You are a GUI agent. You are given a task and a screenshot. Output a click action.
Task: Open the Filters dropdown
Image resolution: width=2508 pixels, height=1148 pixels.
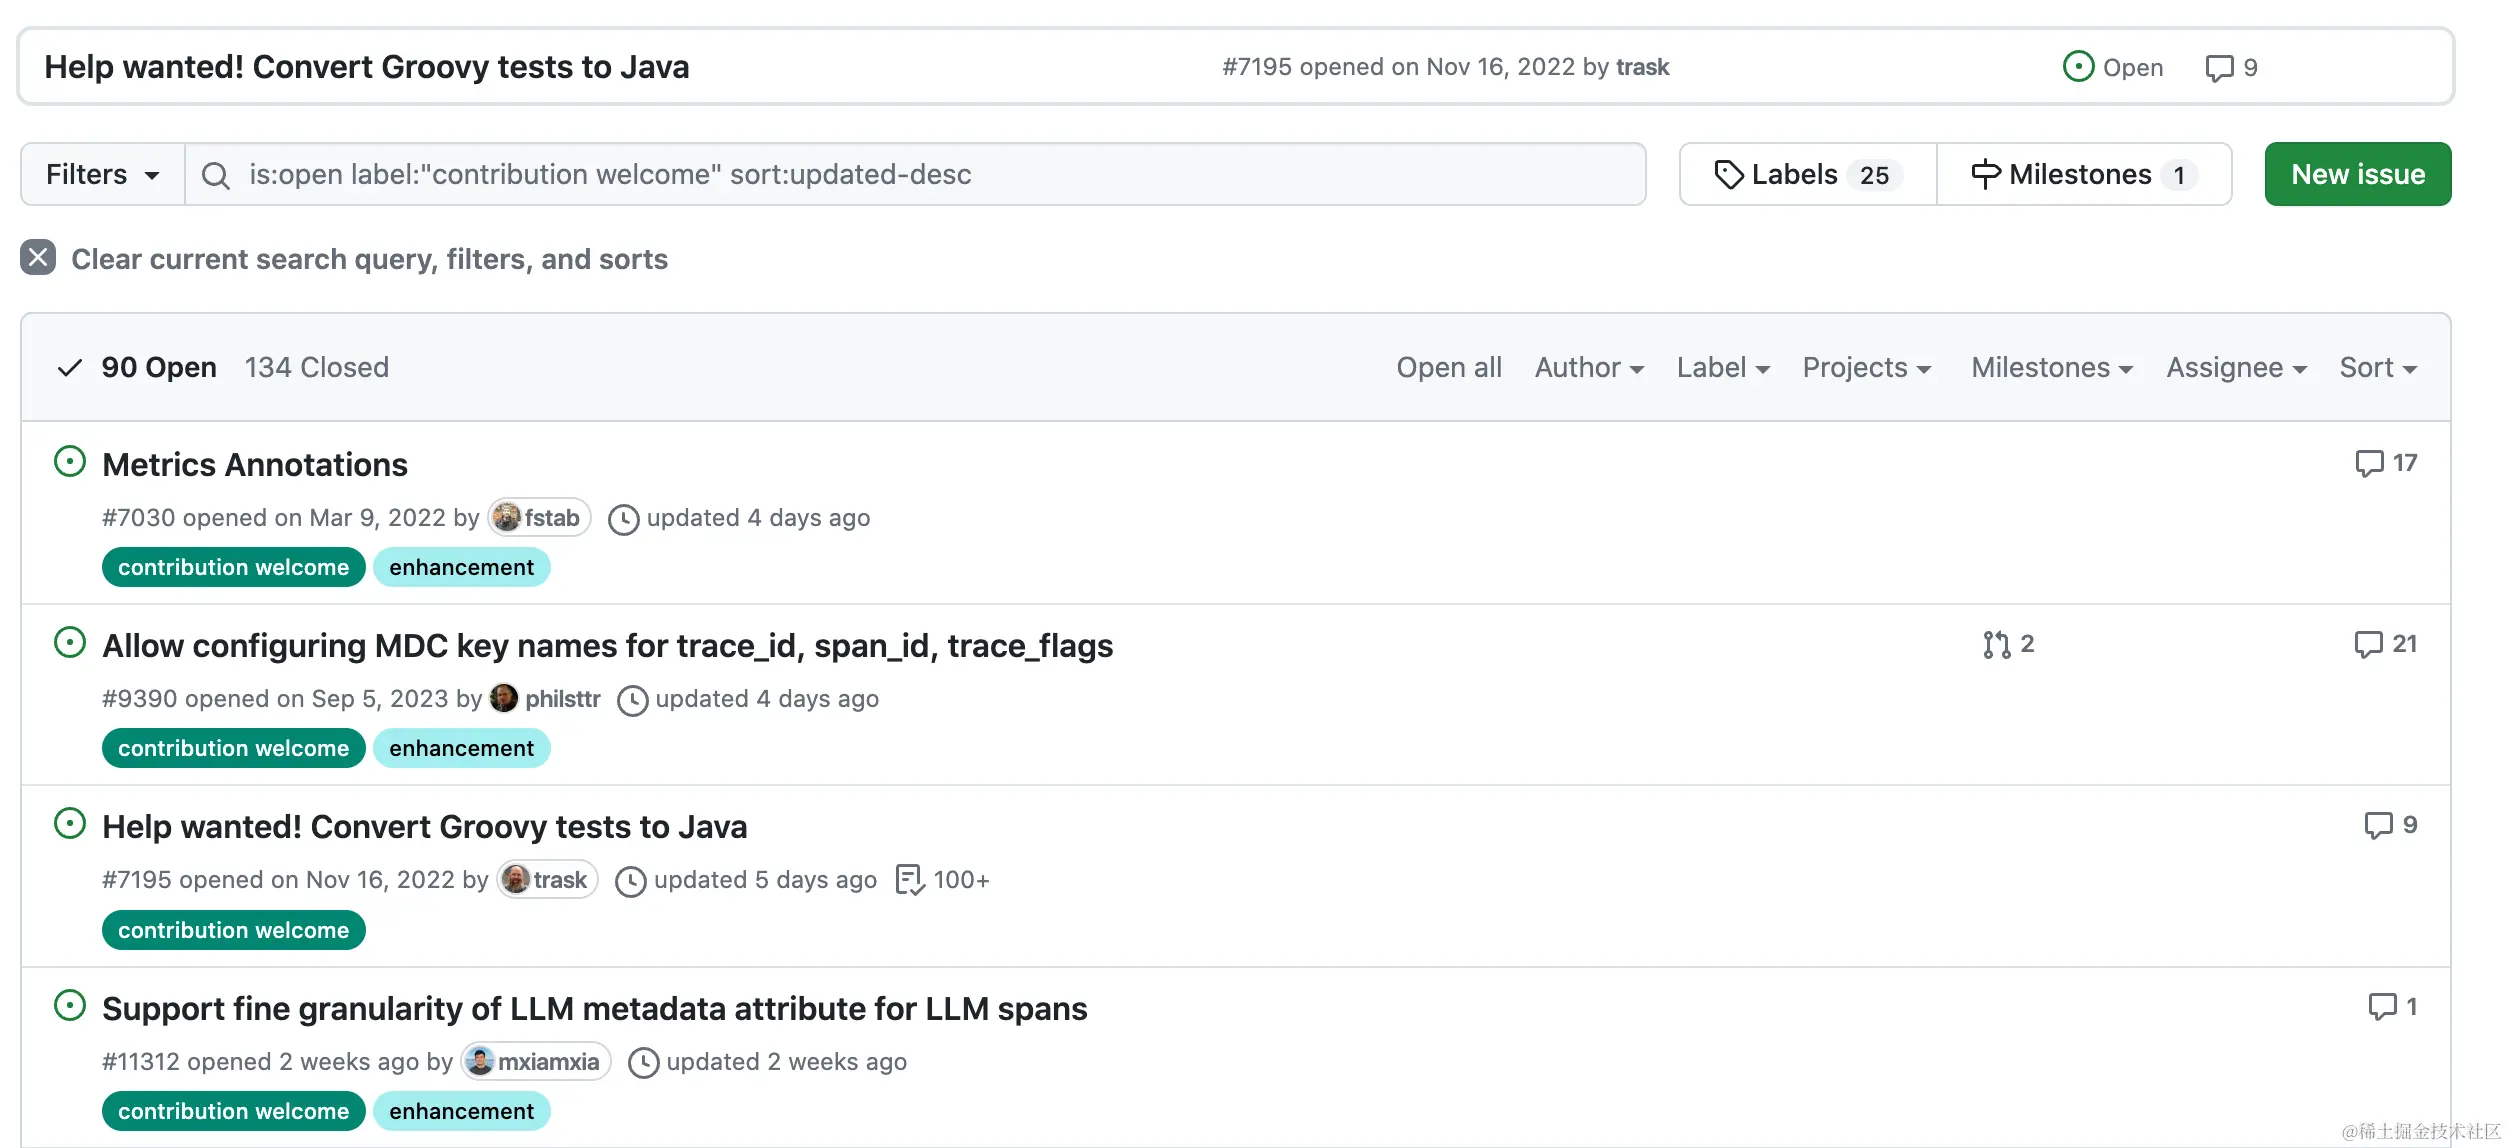102,175
